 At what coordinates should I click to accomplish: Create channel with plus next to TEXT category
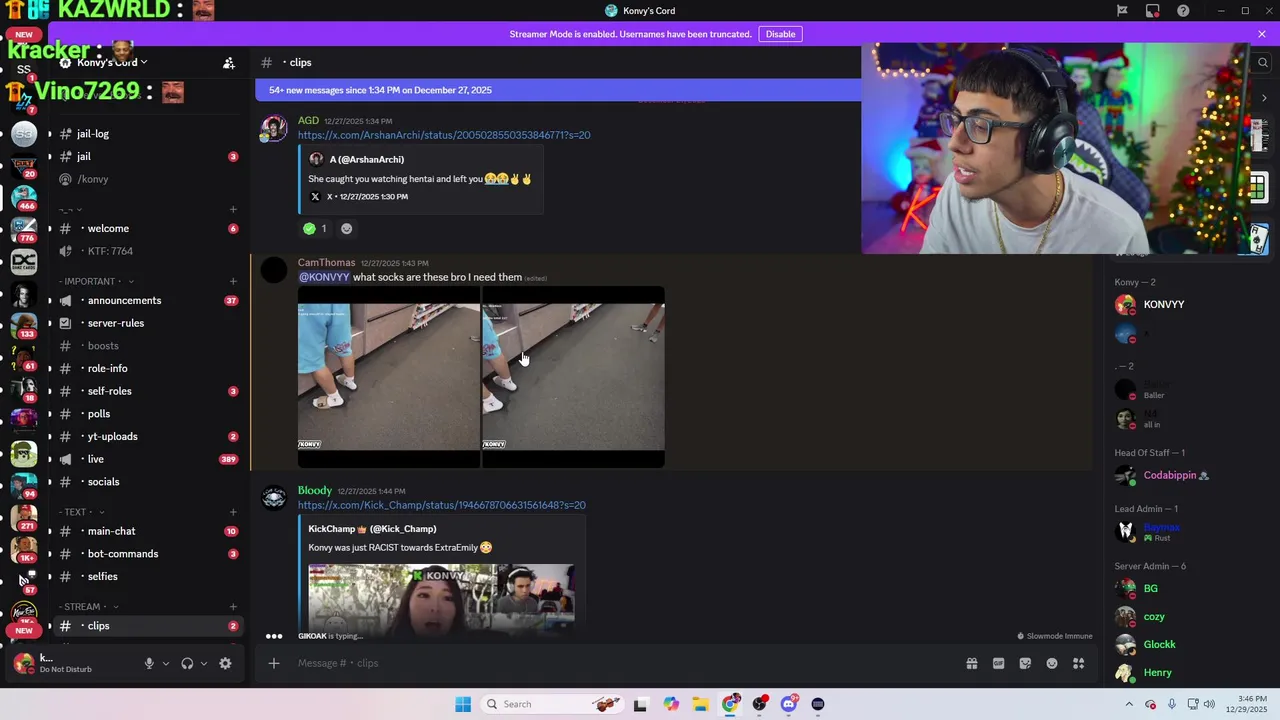pos(233,512)
